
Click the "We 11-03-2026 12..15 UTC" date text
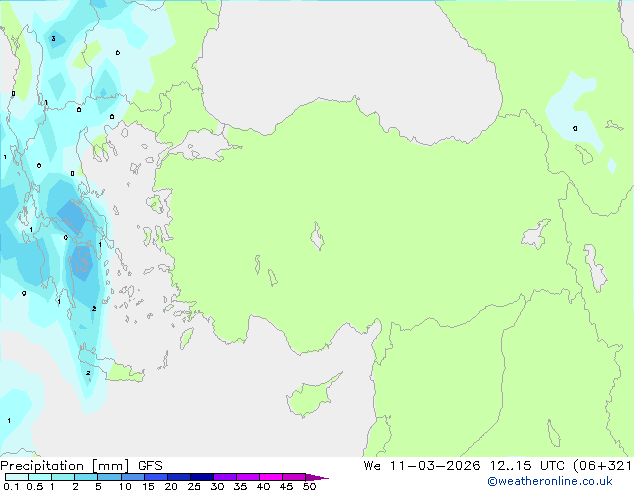(464, 466)
